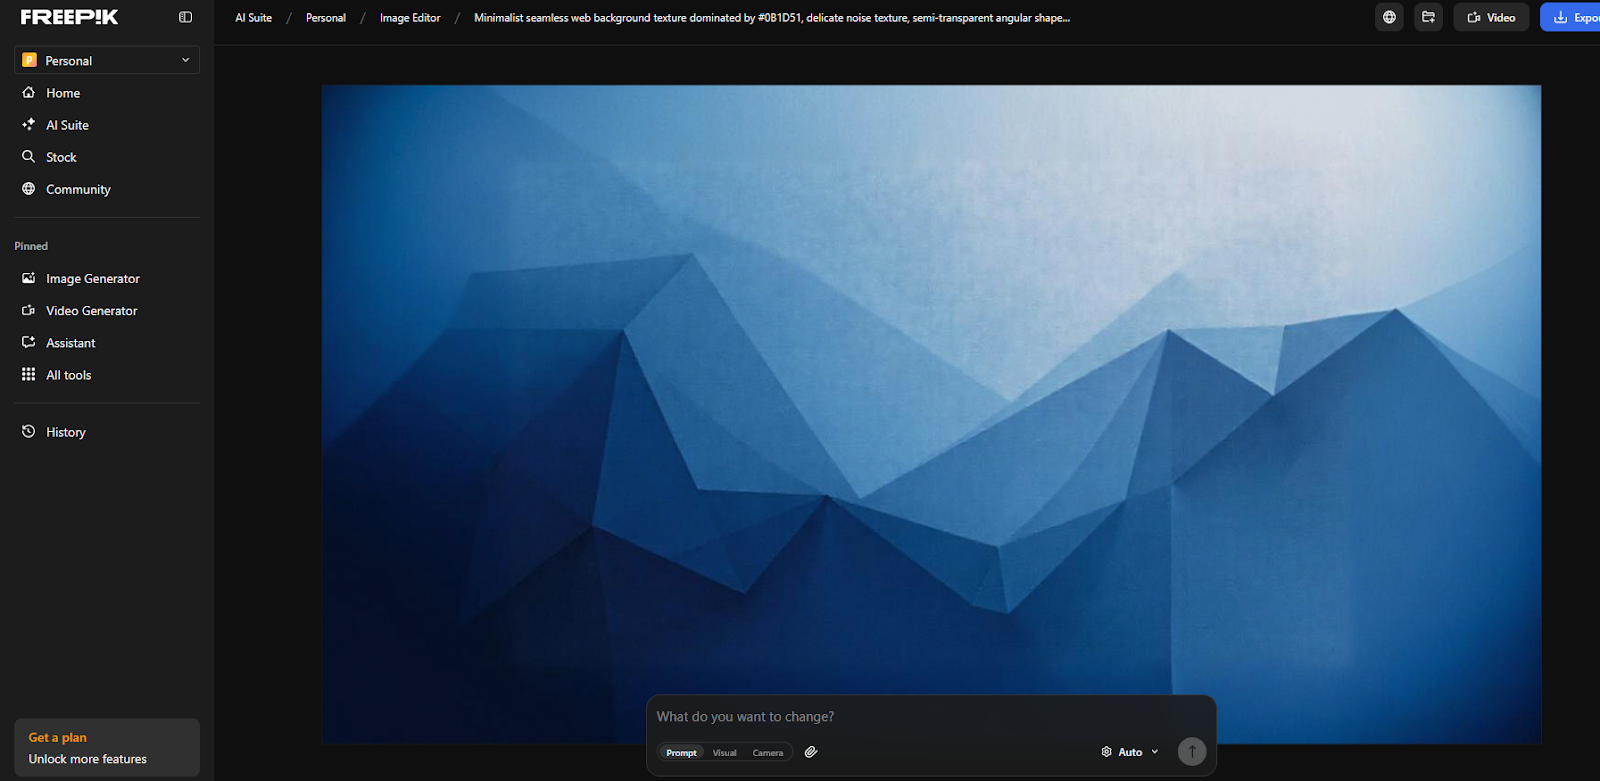Expand the Personal workspace dropdown
Screen dimensions: 1600x781
tap(107, 60)
